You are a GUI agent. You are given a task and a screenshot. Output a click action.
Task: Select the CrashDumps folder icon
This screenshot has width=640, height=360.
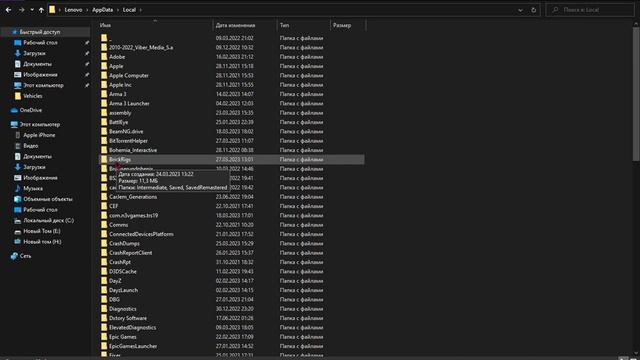(x=104, y=243)
